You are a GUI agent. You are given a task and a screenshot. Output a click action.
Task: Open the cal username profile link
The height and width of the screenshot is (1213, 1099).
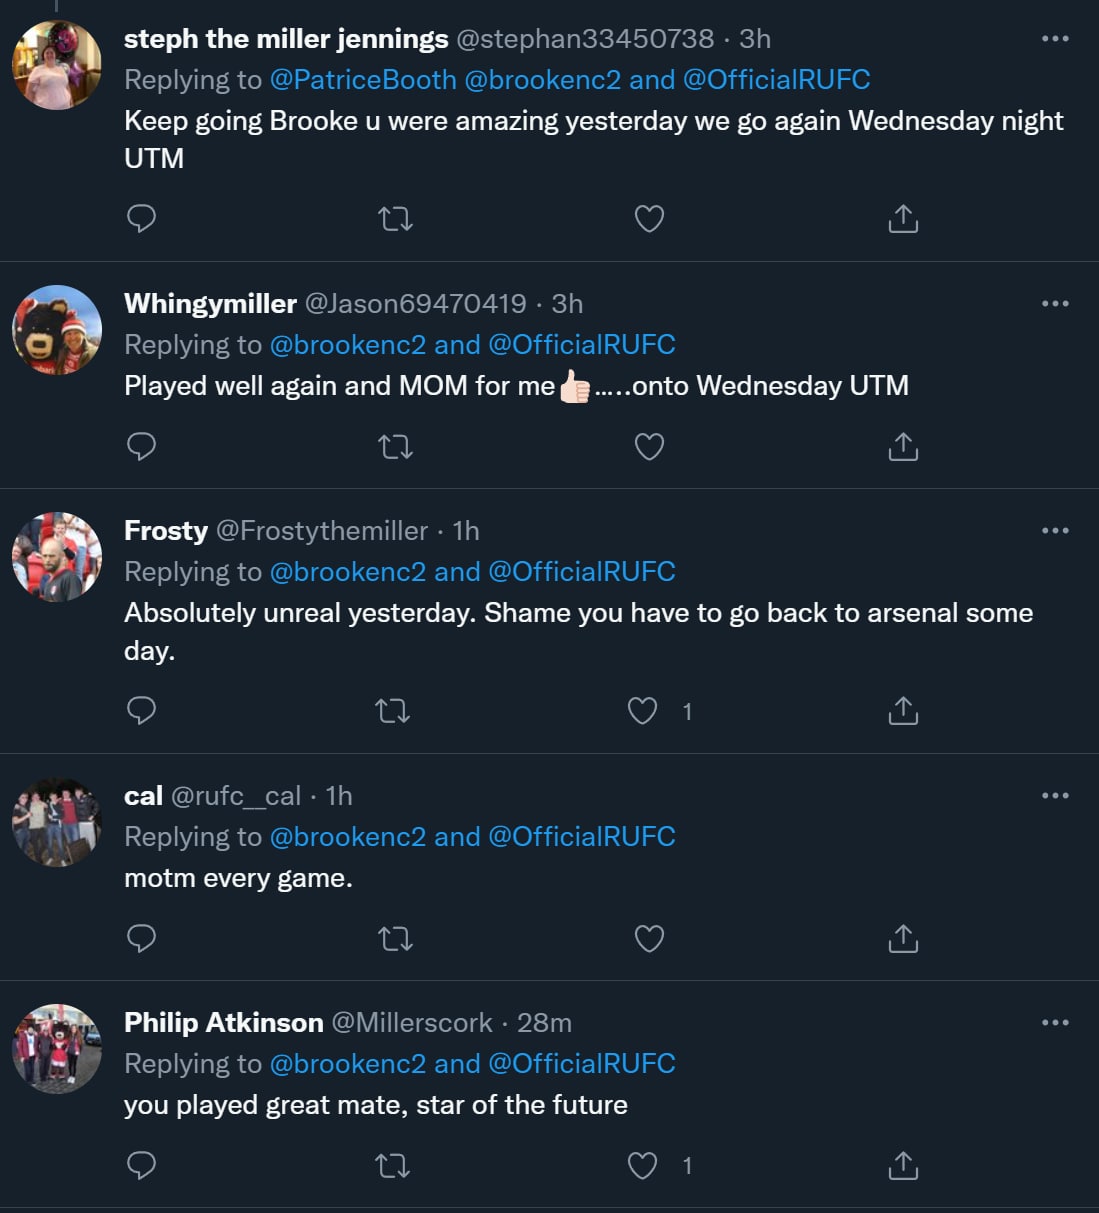click(x=143, y=796)
